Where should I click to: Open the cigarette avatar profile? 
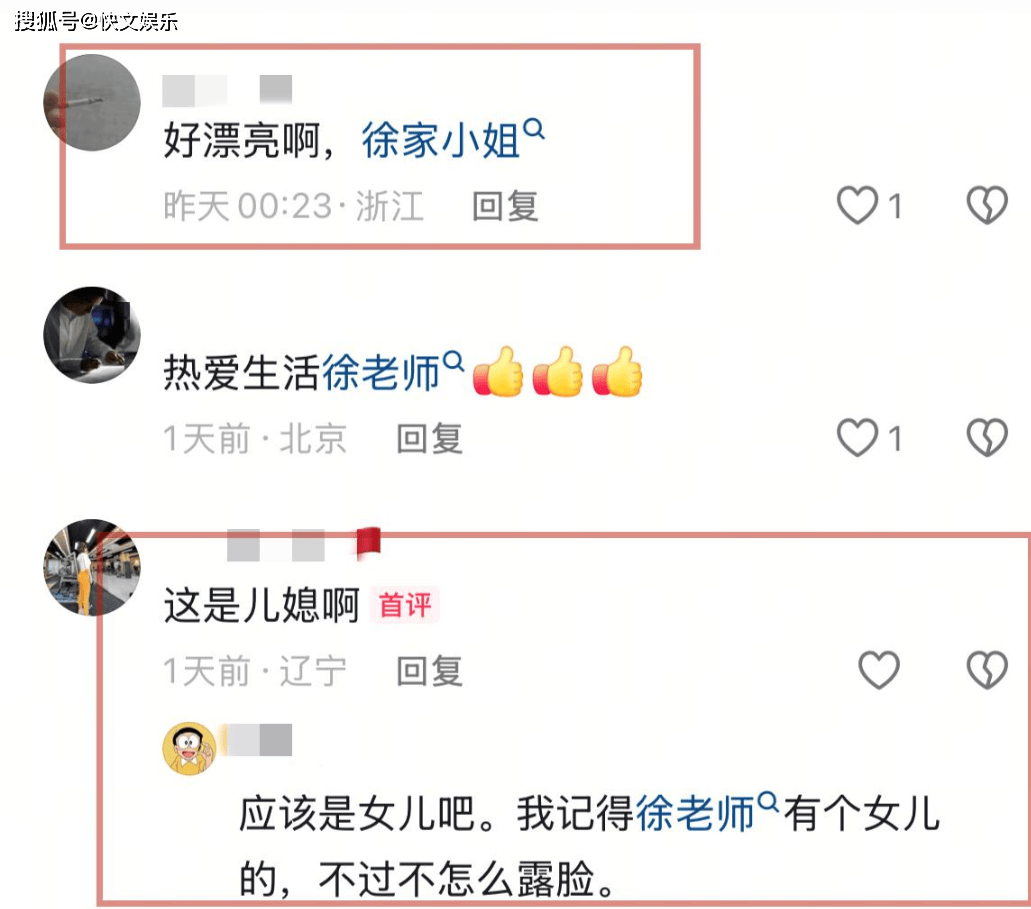[92, 103]
